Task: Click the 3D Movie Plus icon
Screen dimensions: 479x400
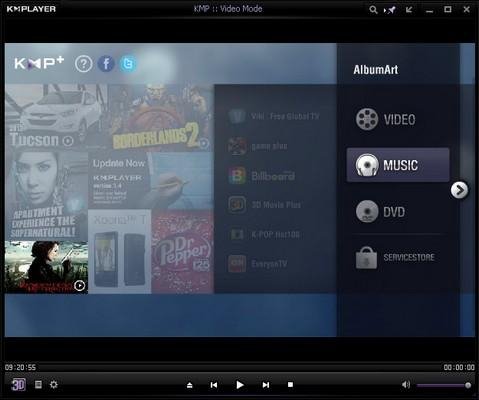Action: coord(237,205)
